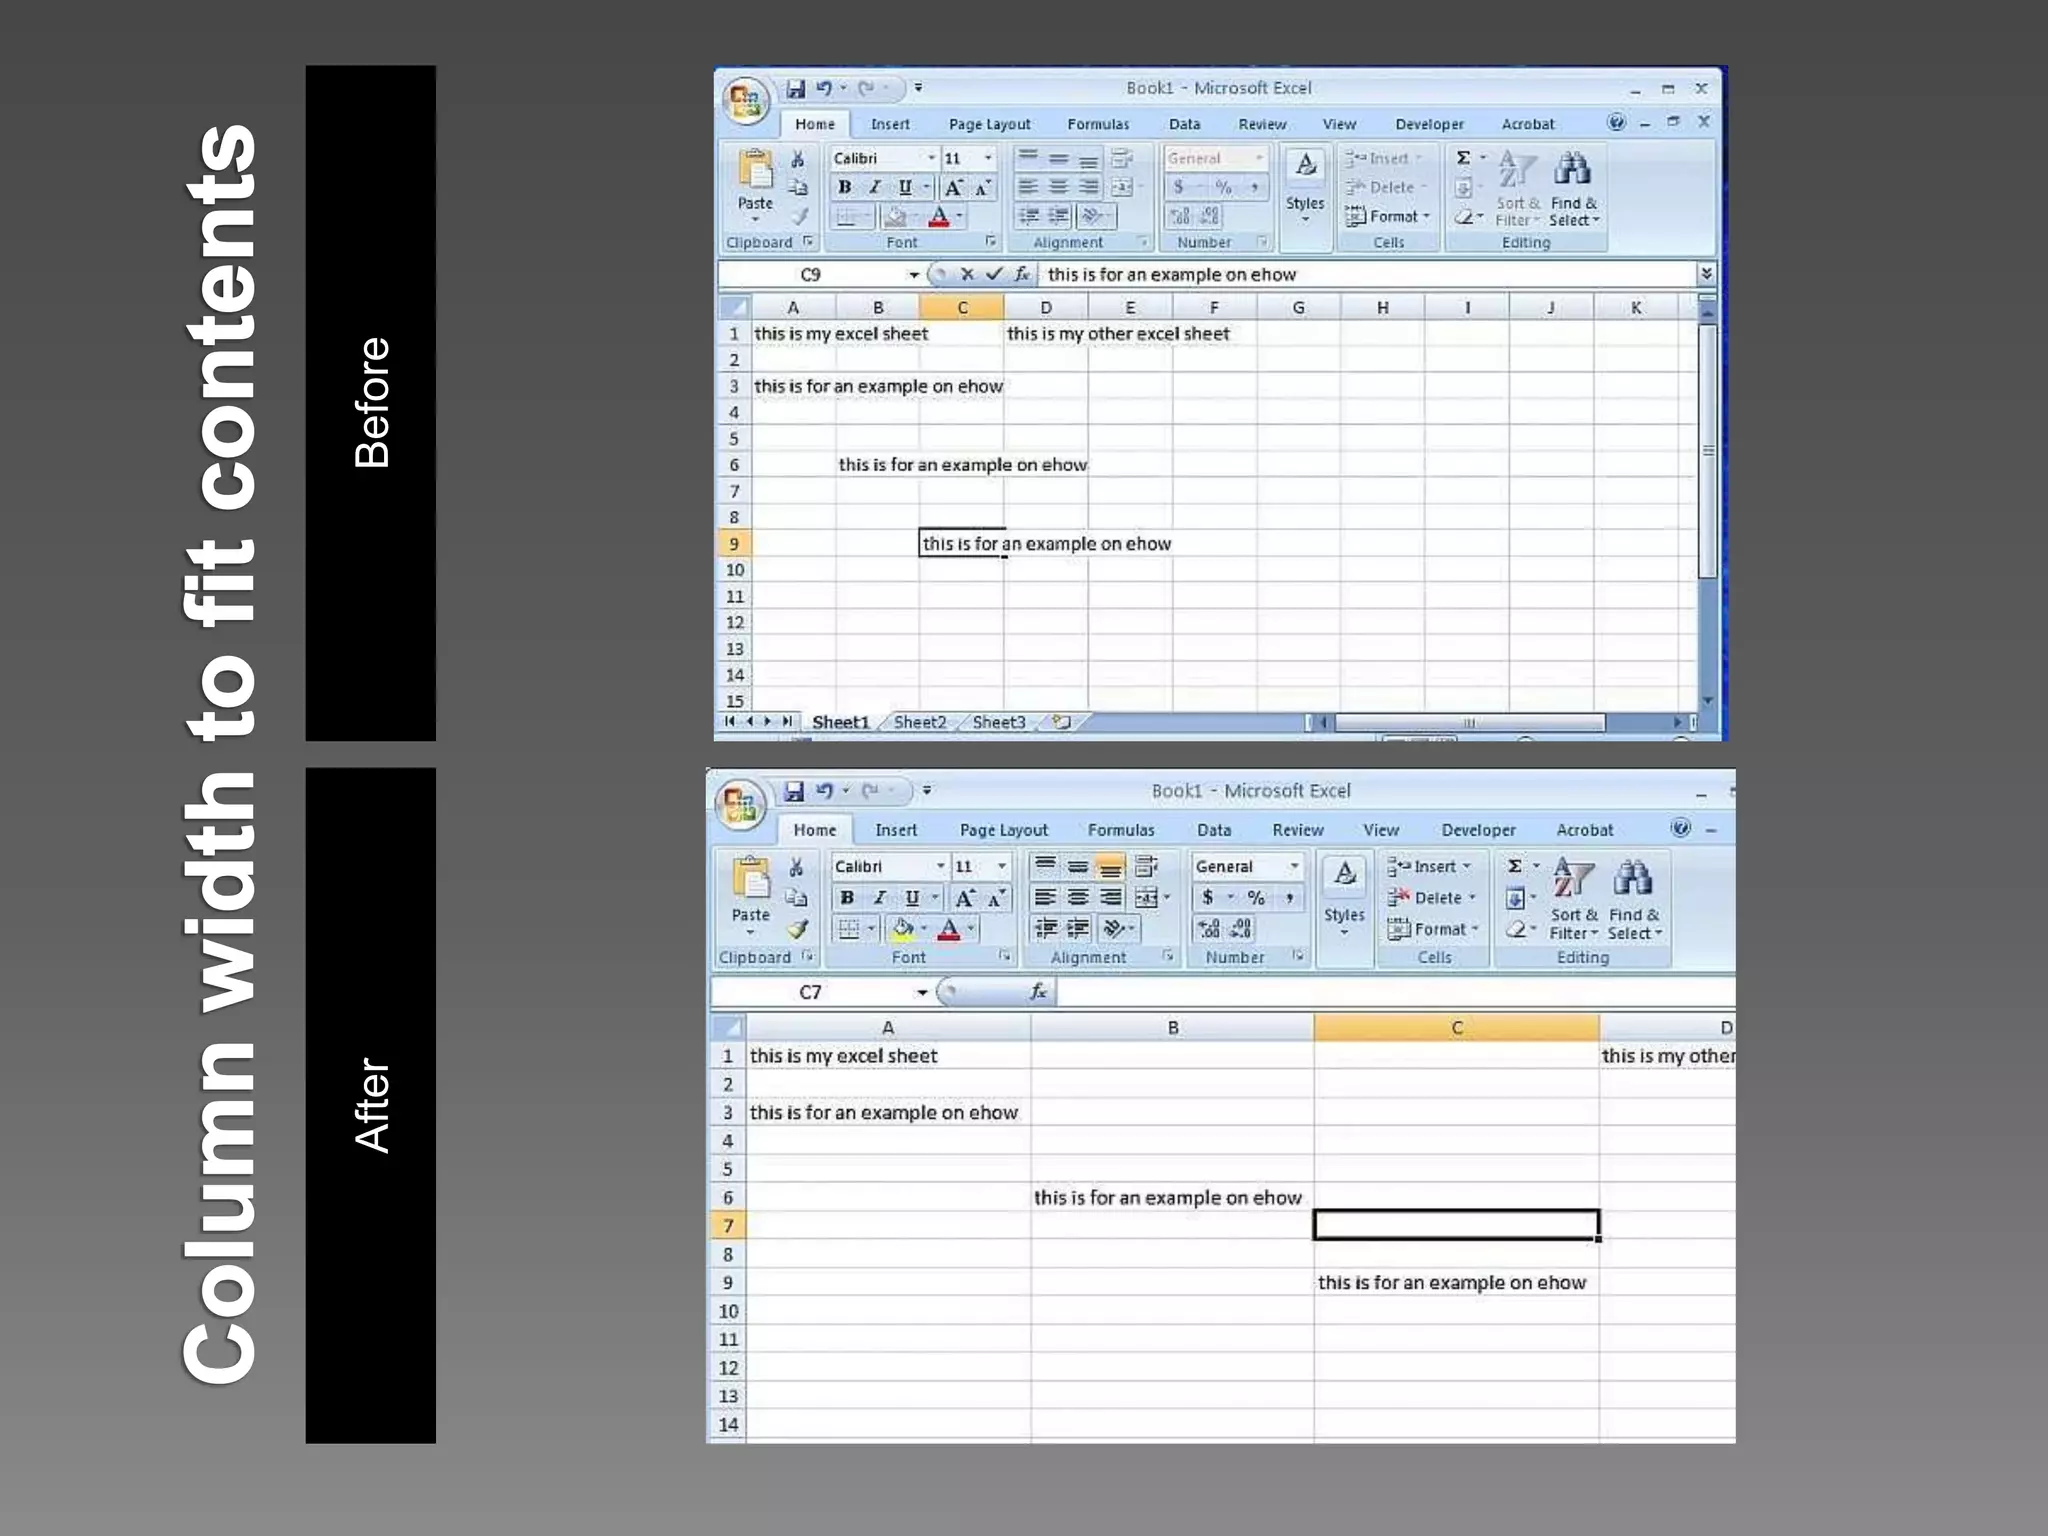The height and width of the screenshot is (1536, 2048).
Task: Open Name Box dropdown next to C9
Action: point(913,275)
